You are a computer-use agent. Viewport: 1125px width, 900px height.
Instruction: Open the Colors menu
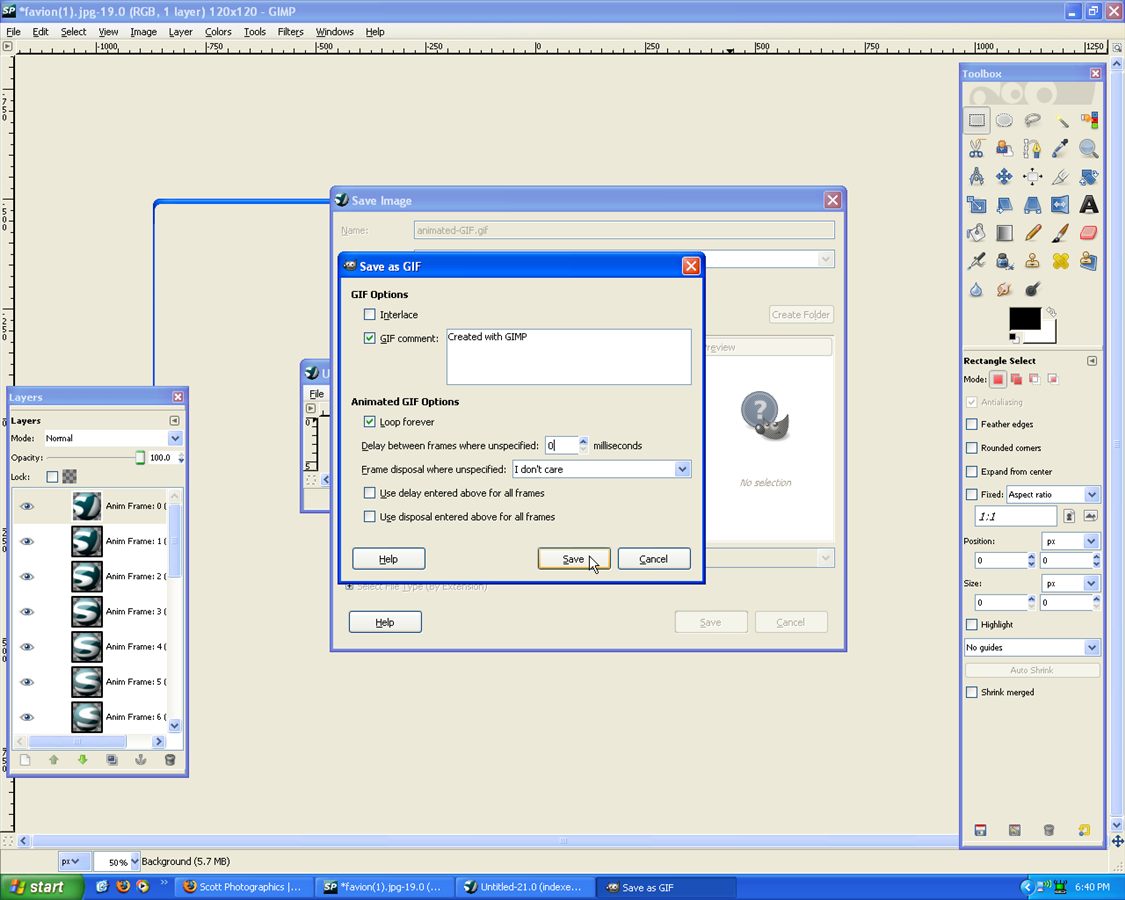tap(218, 32)
